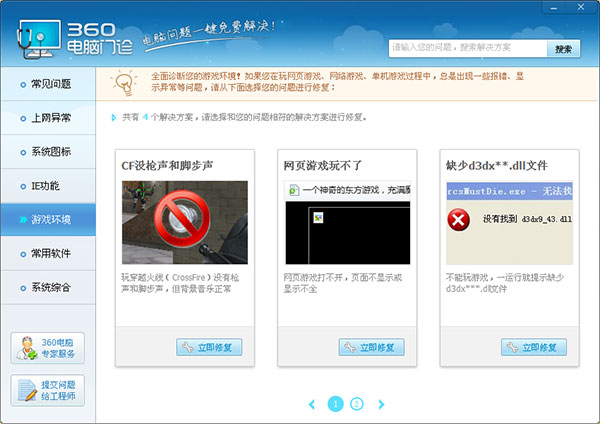This screenshot has width=600, height=424.
Task: Select 游戏环境 sidebar category
Action: 48,219
